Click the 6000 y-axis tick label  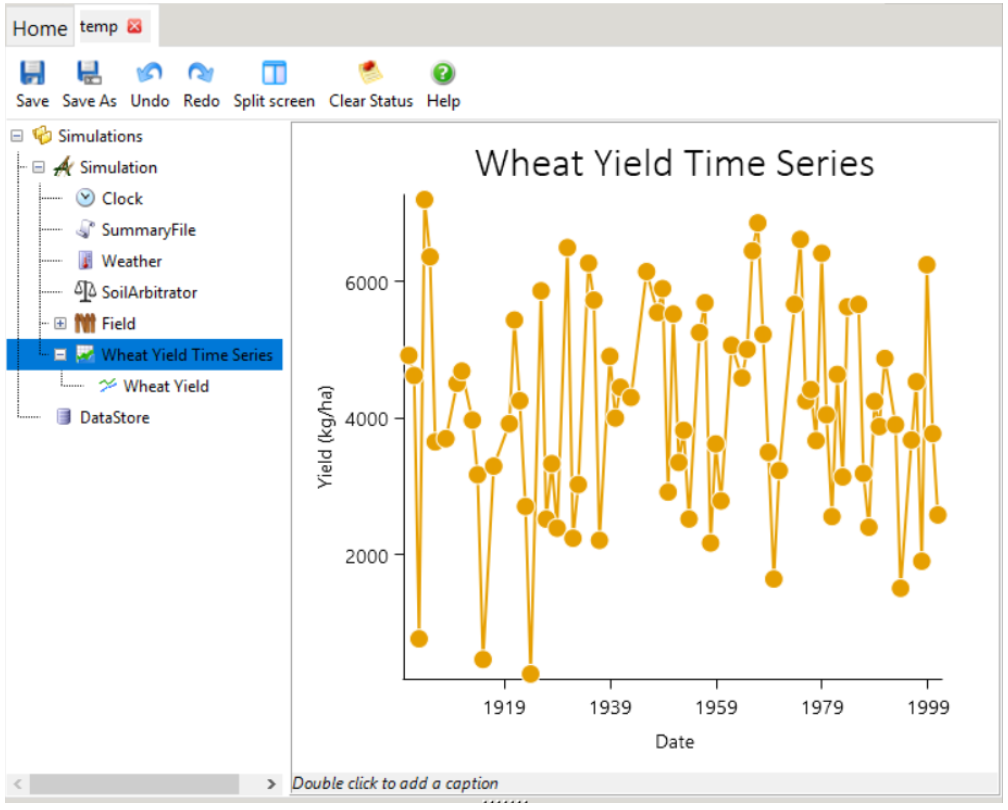coord(366,284)
